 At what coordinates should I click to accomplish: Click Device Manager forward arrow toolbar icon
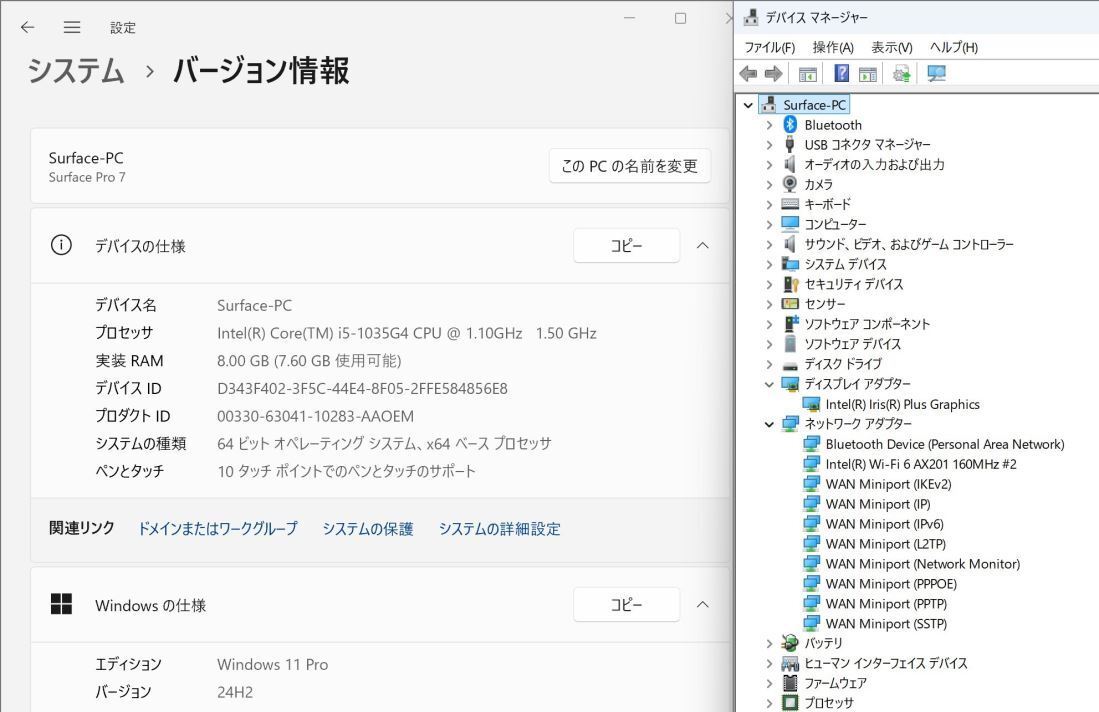(x=774, y=74)
